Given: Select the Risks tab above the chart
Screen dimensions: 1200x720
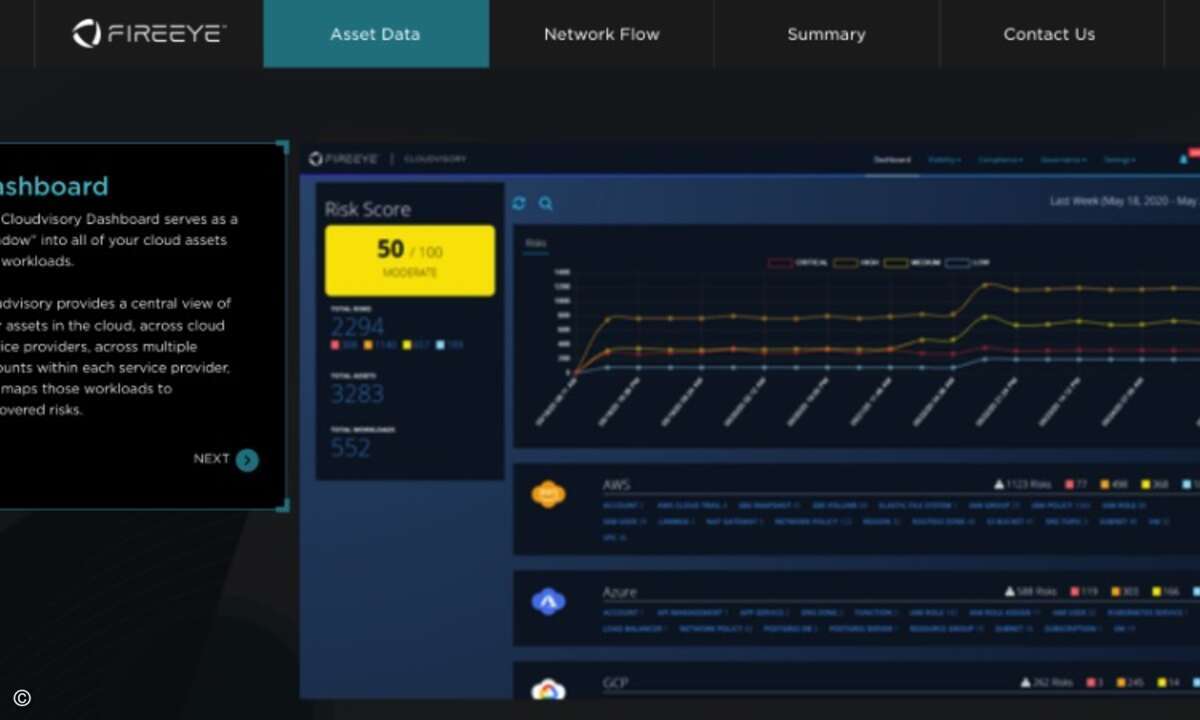Looking at the screenshot, I should coord(536,243).
